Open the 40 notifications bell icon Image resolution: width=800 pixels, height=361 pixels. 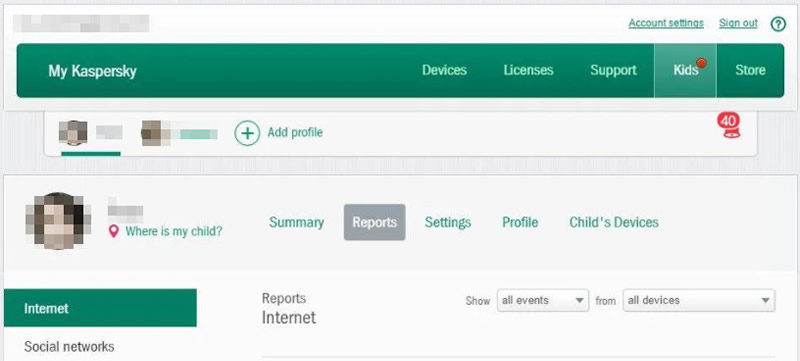point(729,125)
